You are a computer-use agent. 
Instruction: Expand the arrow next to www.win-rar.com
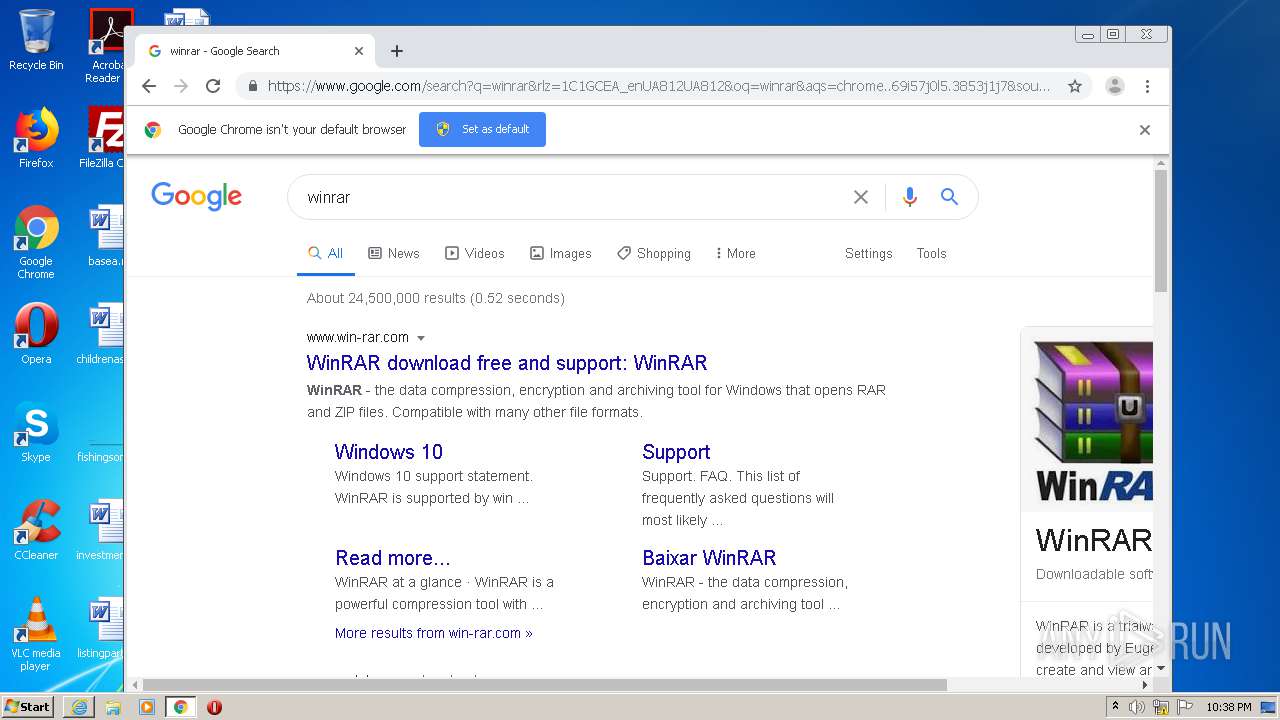421,338
